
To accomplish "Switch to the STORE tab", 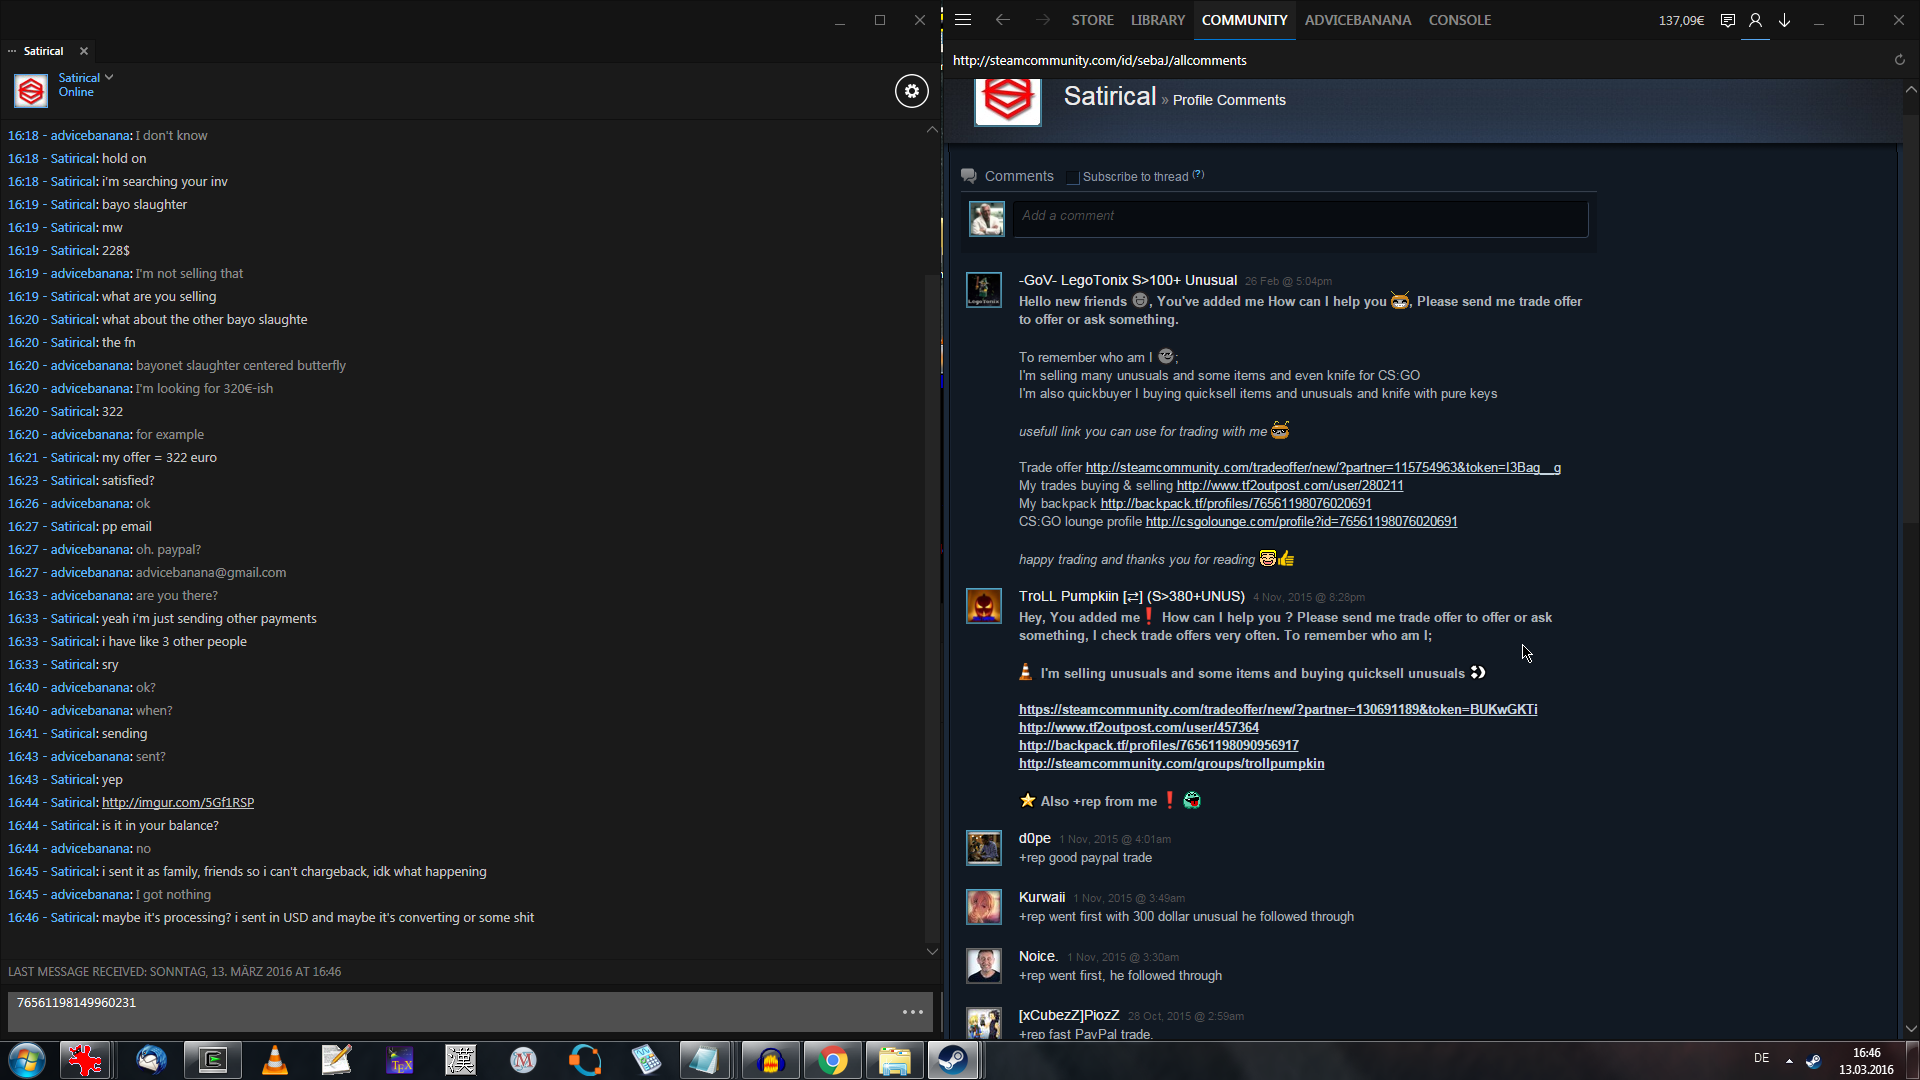I will tap(1092, 20).
